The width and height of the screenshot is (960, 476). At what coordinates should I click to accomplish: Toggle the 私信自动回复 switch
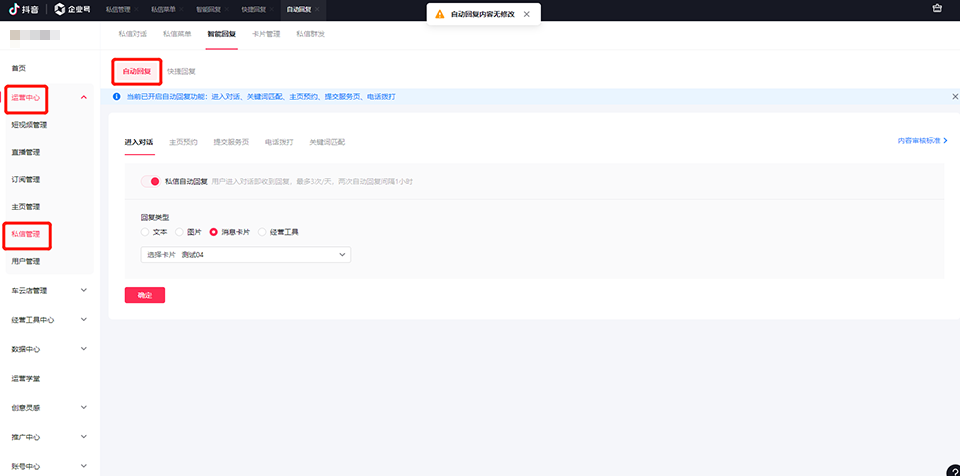[x=151, y=181]
